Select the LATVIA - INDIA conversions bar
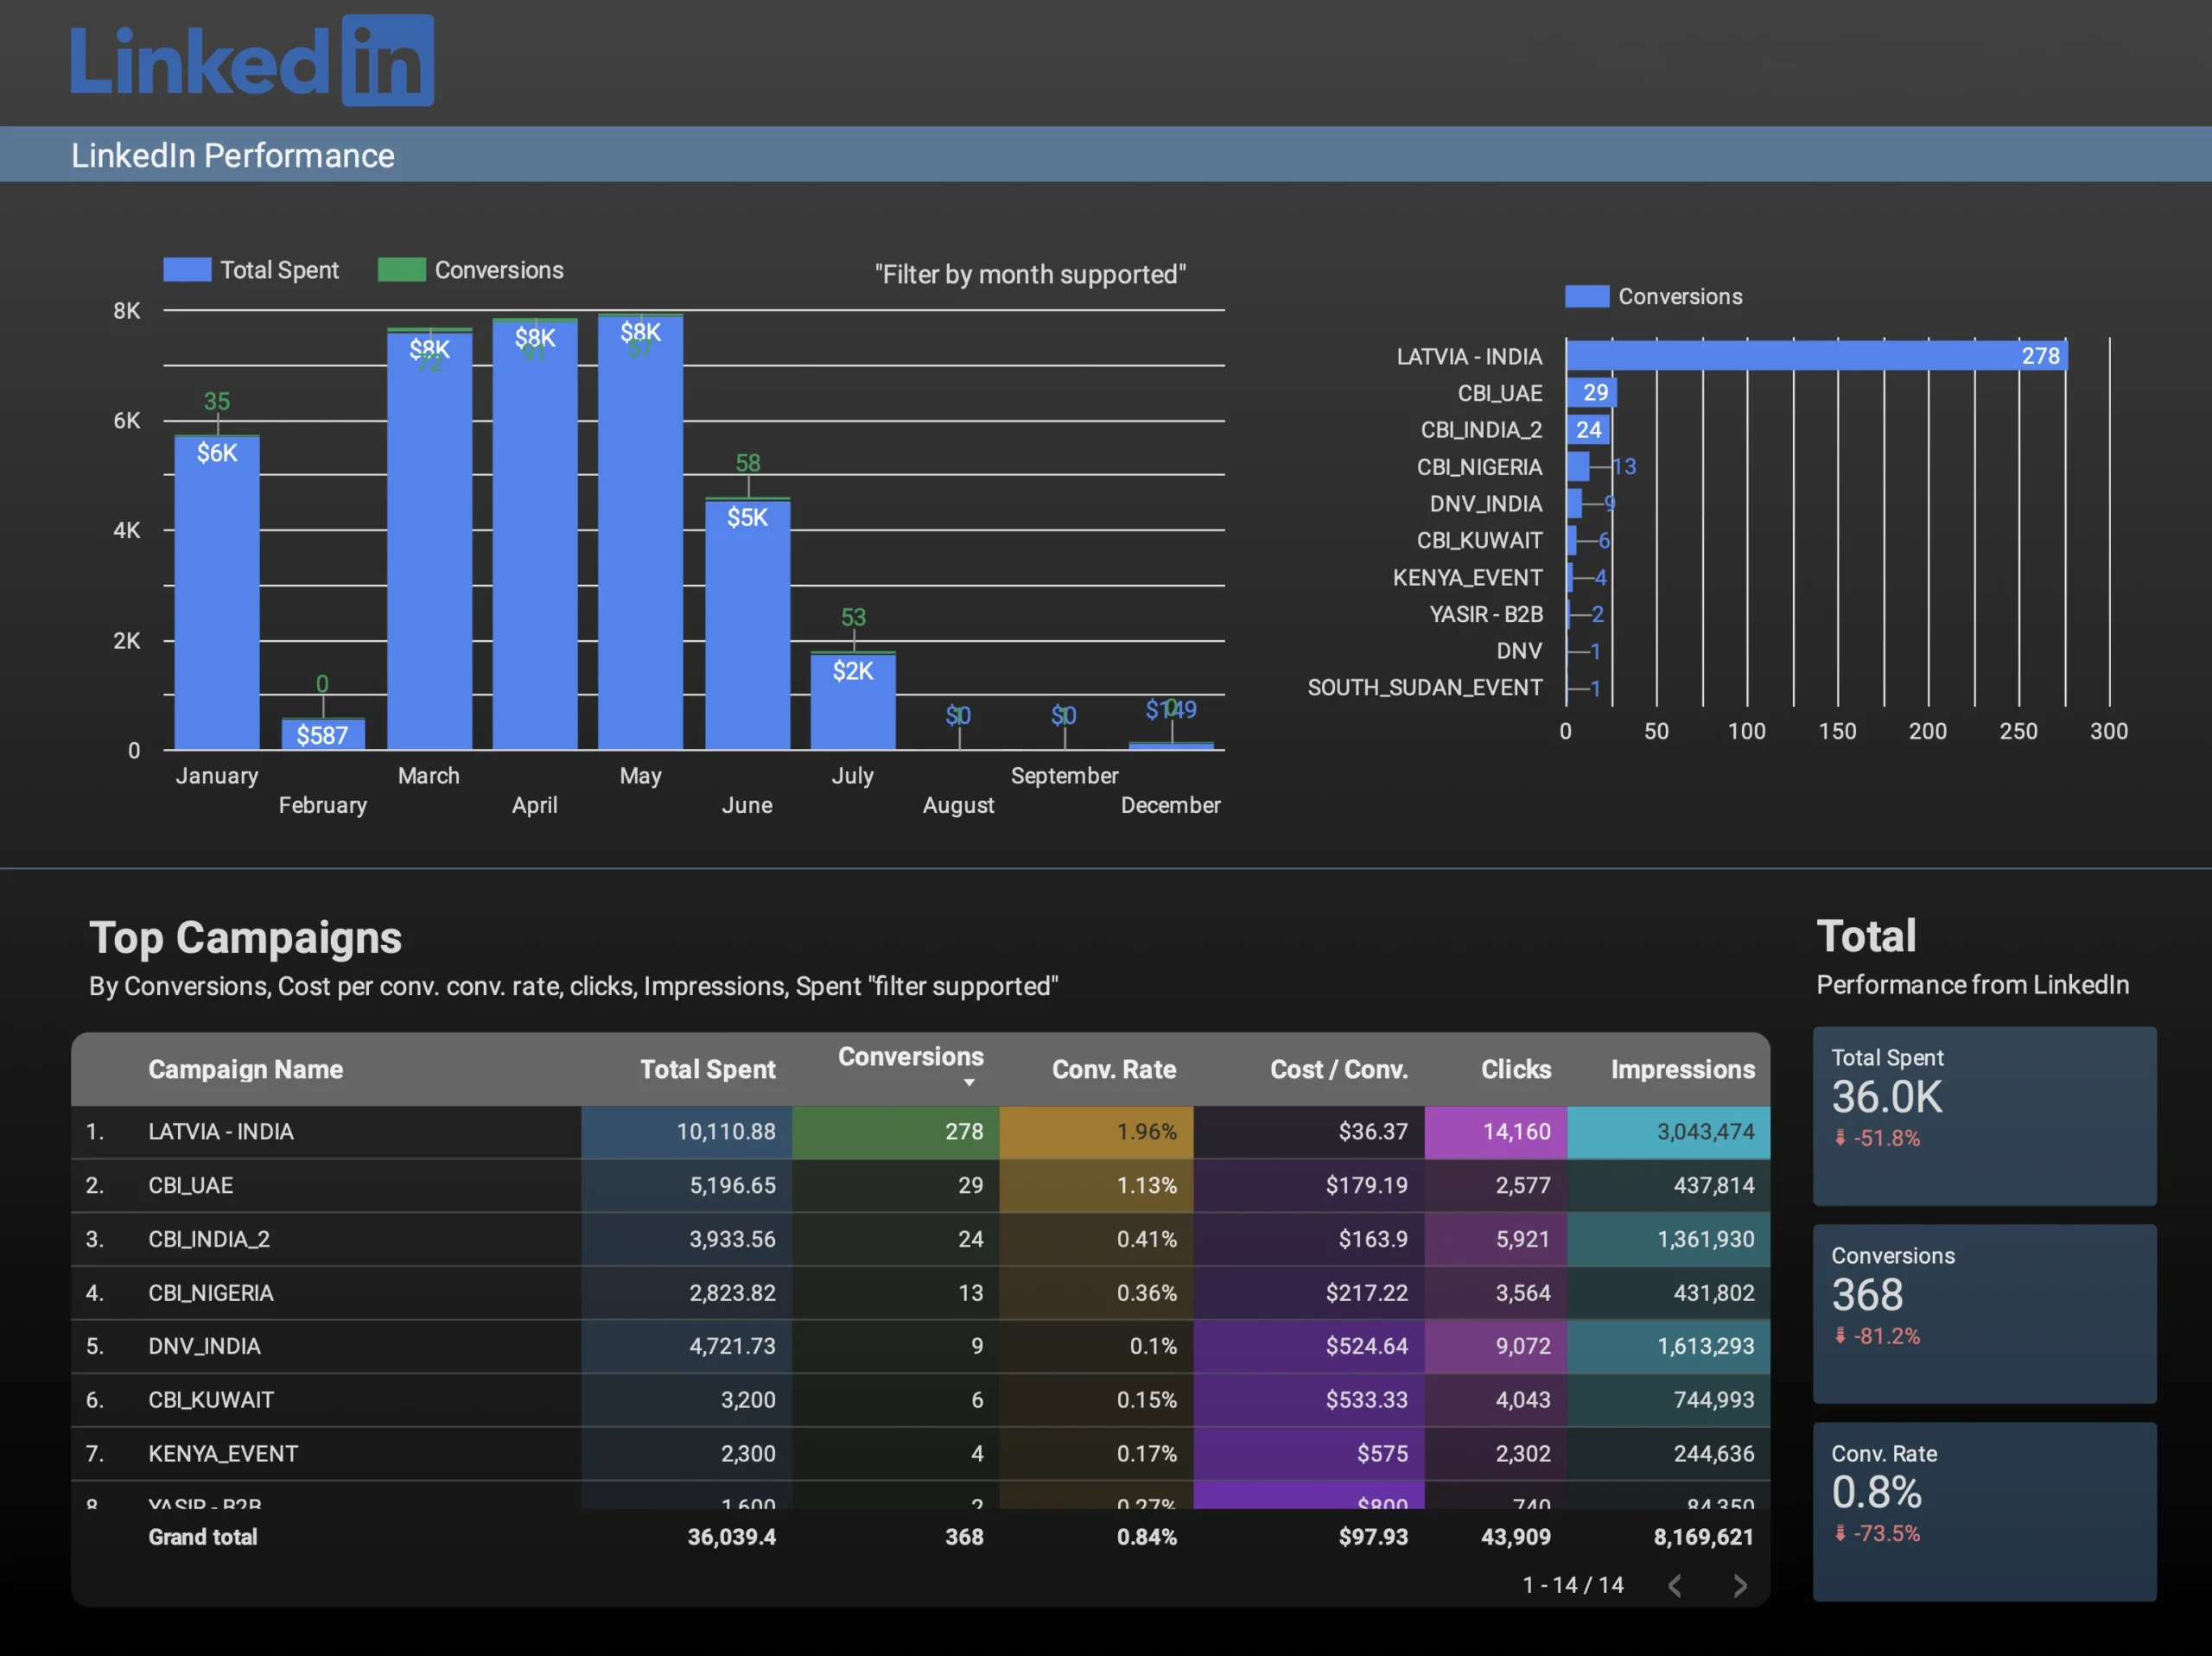Image resolution: width=2212 pixels, height=1656 pixels. [1817, 356]
